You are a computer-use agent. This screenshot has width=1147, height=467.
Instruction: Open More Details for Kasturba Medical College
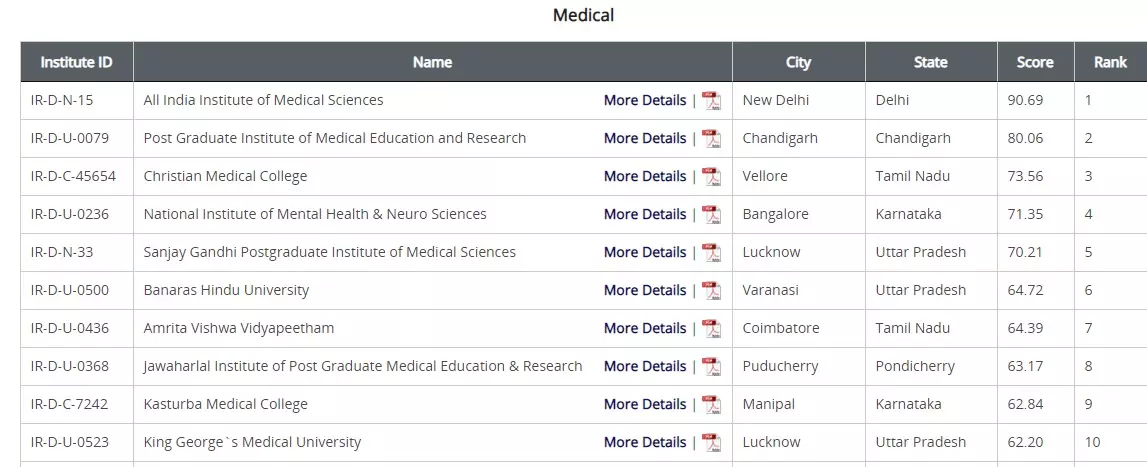(644, 405)
